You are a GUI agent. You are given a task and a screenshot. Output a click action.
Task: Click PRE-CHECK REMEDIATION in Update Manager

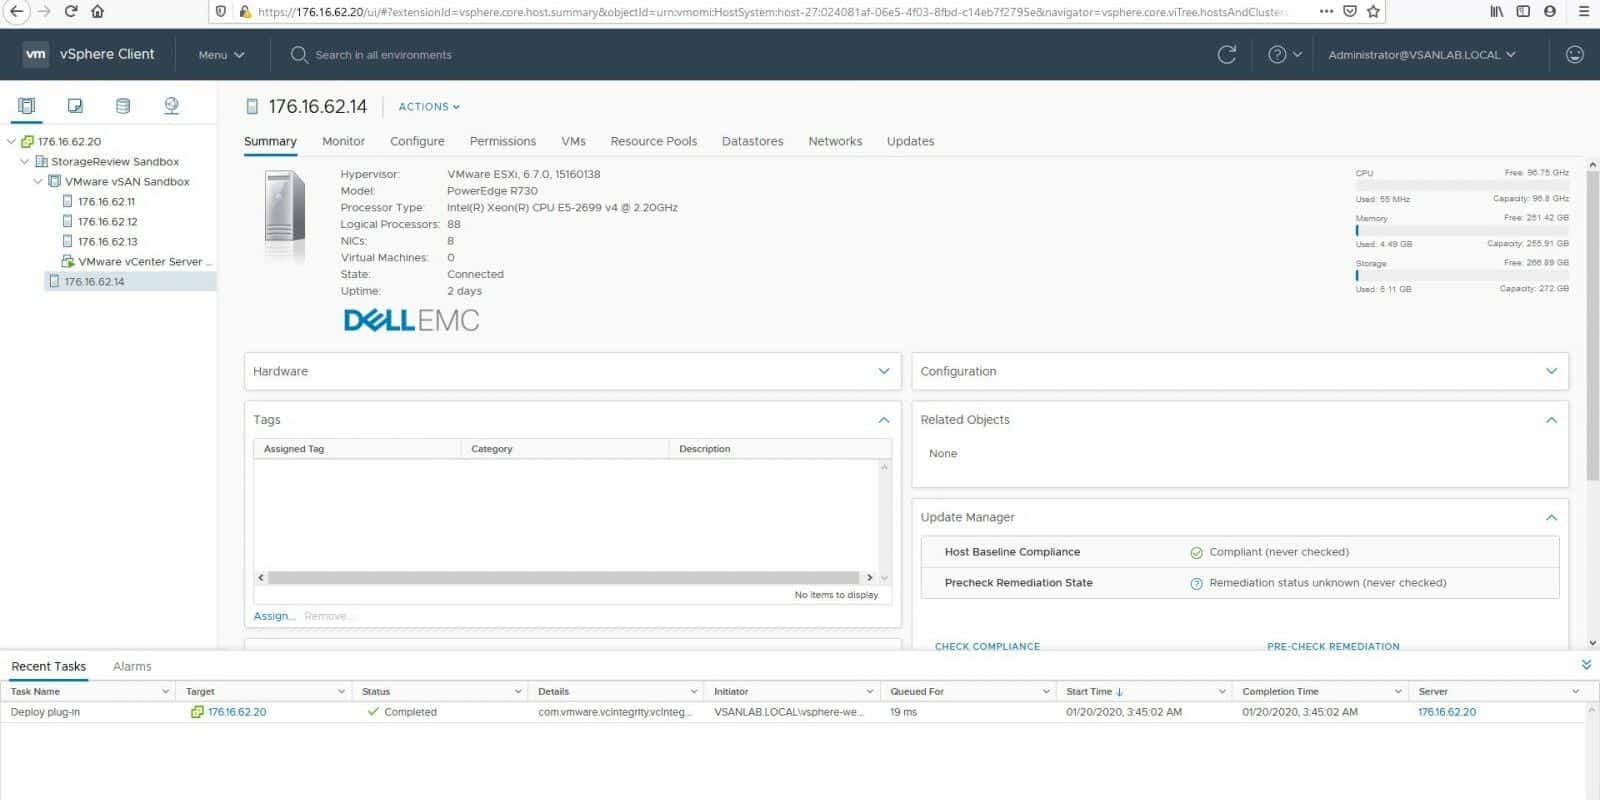tap(1333, 646)
